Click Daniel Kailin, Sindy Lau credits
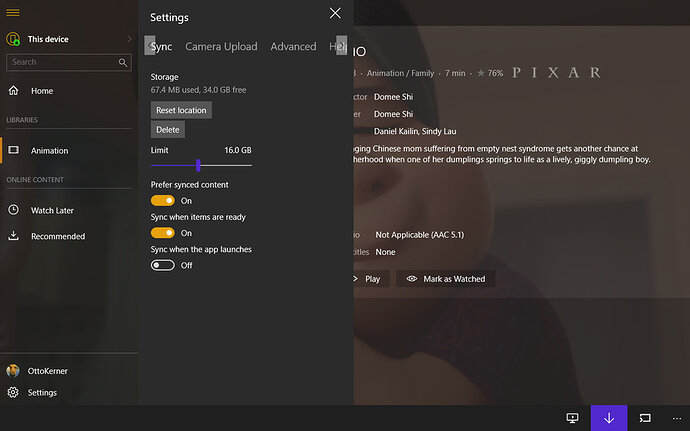 pyautogui.click(x=415, y=131)
